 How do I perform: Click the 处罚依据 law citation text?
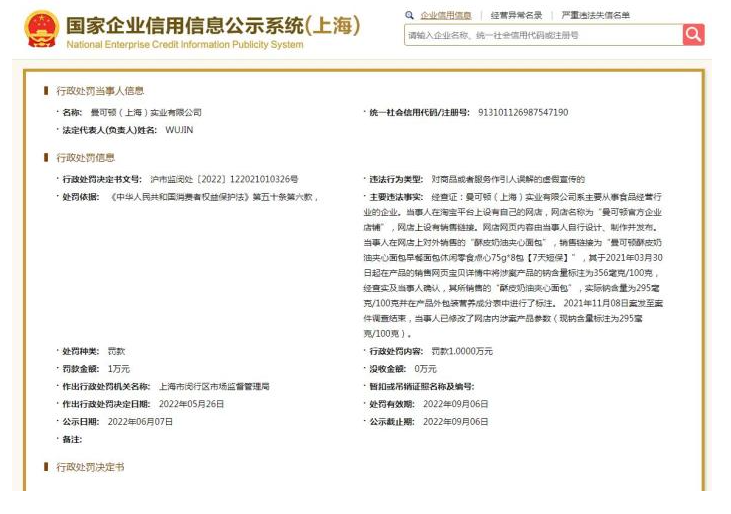214,197
